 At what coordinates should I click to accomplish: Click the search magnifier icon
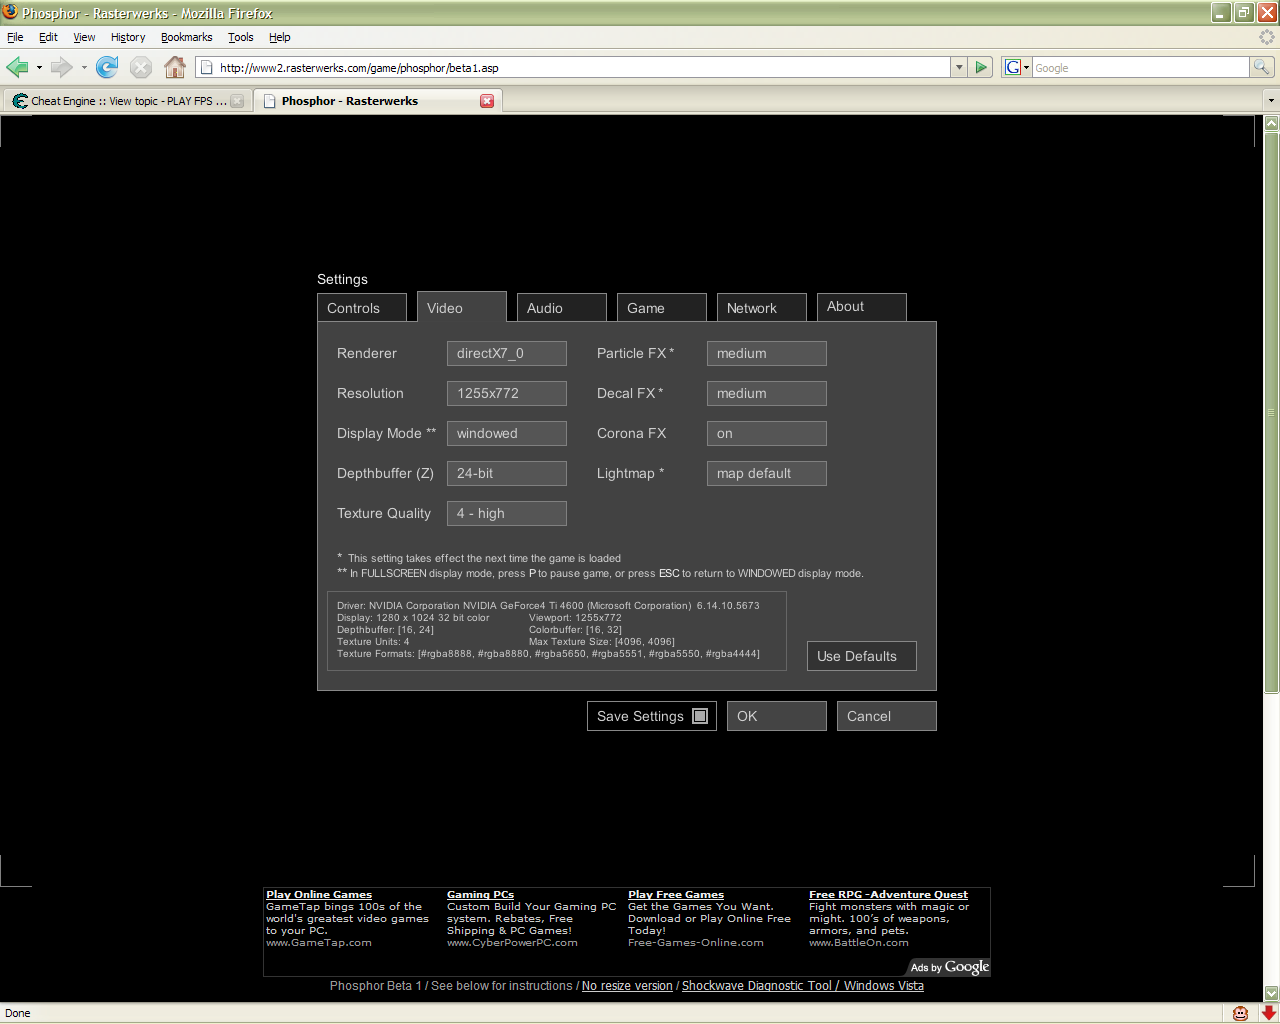coord(1262,67)
